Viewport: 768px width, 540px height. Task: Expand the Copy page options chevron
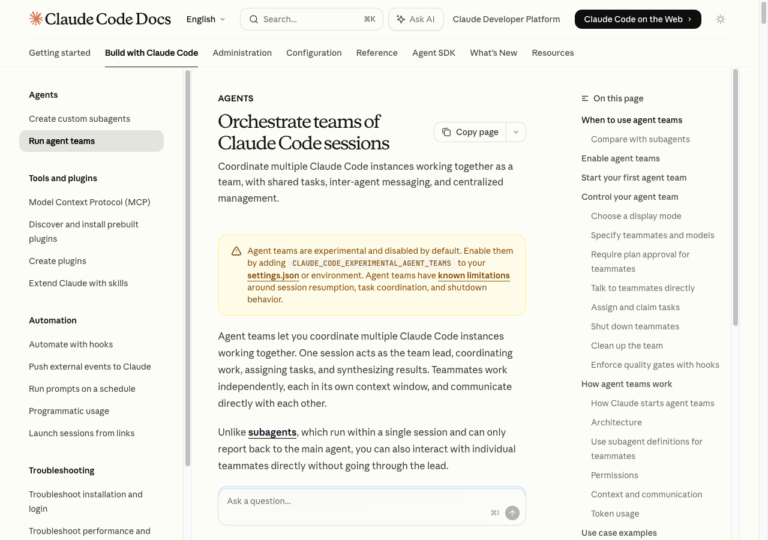[516, 132]
